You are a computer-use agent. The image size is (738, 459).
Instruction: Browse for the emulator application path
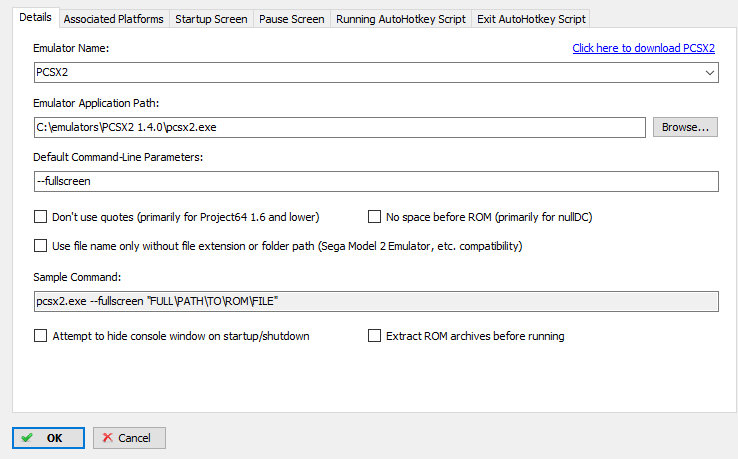pyautogui.click(x=685, y=127)
